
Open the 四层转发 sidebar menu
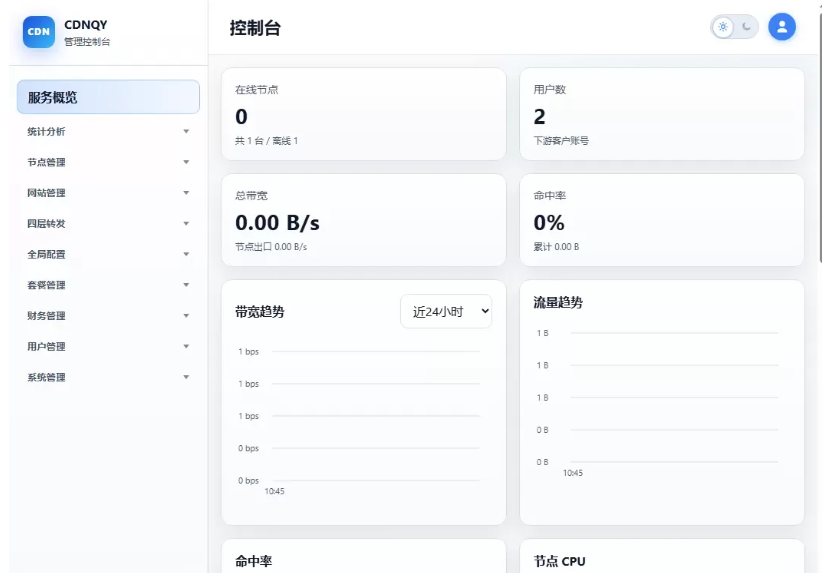point(109,224)
